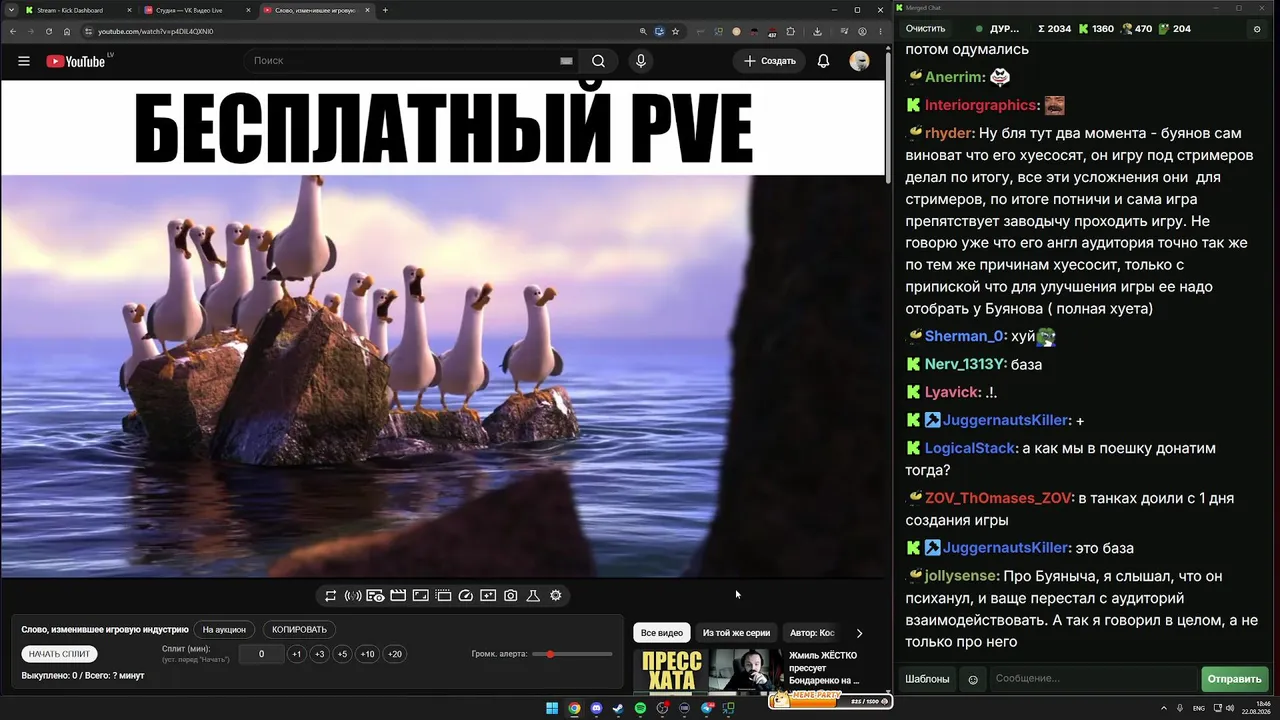Open the on-screen keyboard in search box
The width and height of the screenshot is (1280, 720).
click(x=566, y=61)
